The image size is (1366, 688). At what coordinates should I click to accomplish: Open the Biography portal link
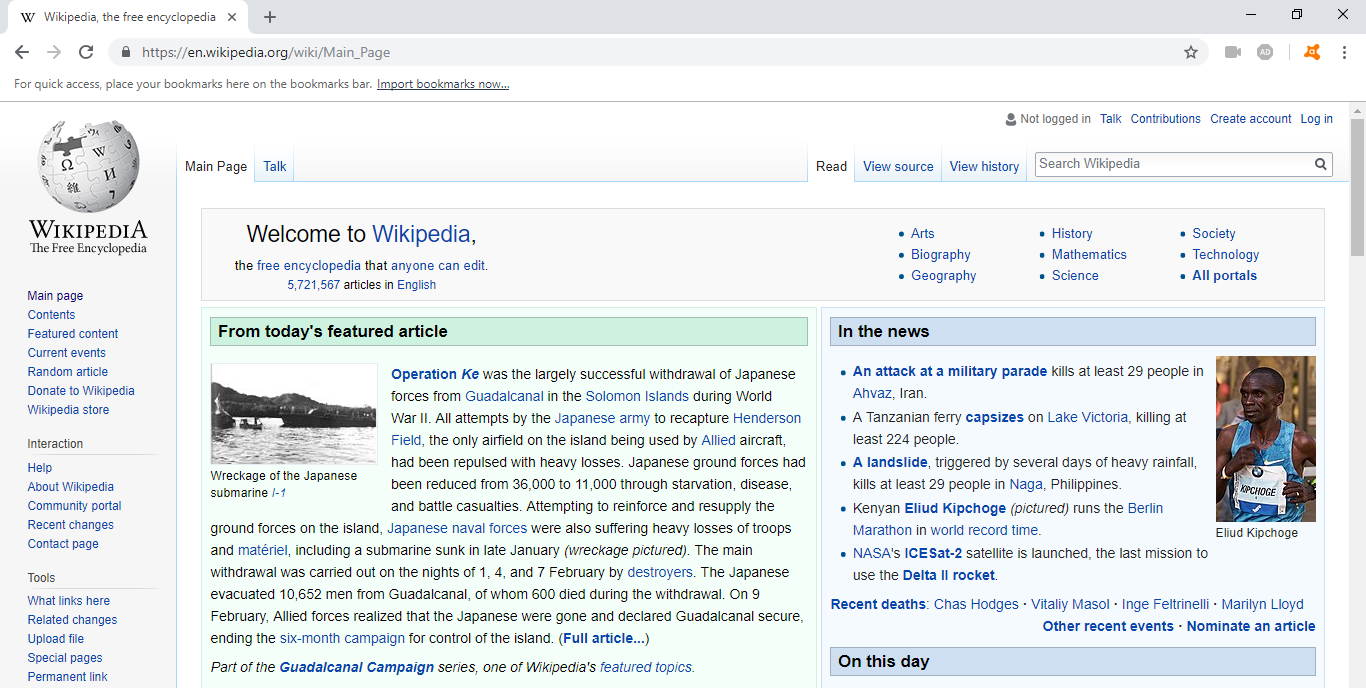941,255
